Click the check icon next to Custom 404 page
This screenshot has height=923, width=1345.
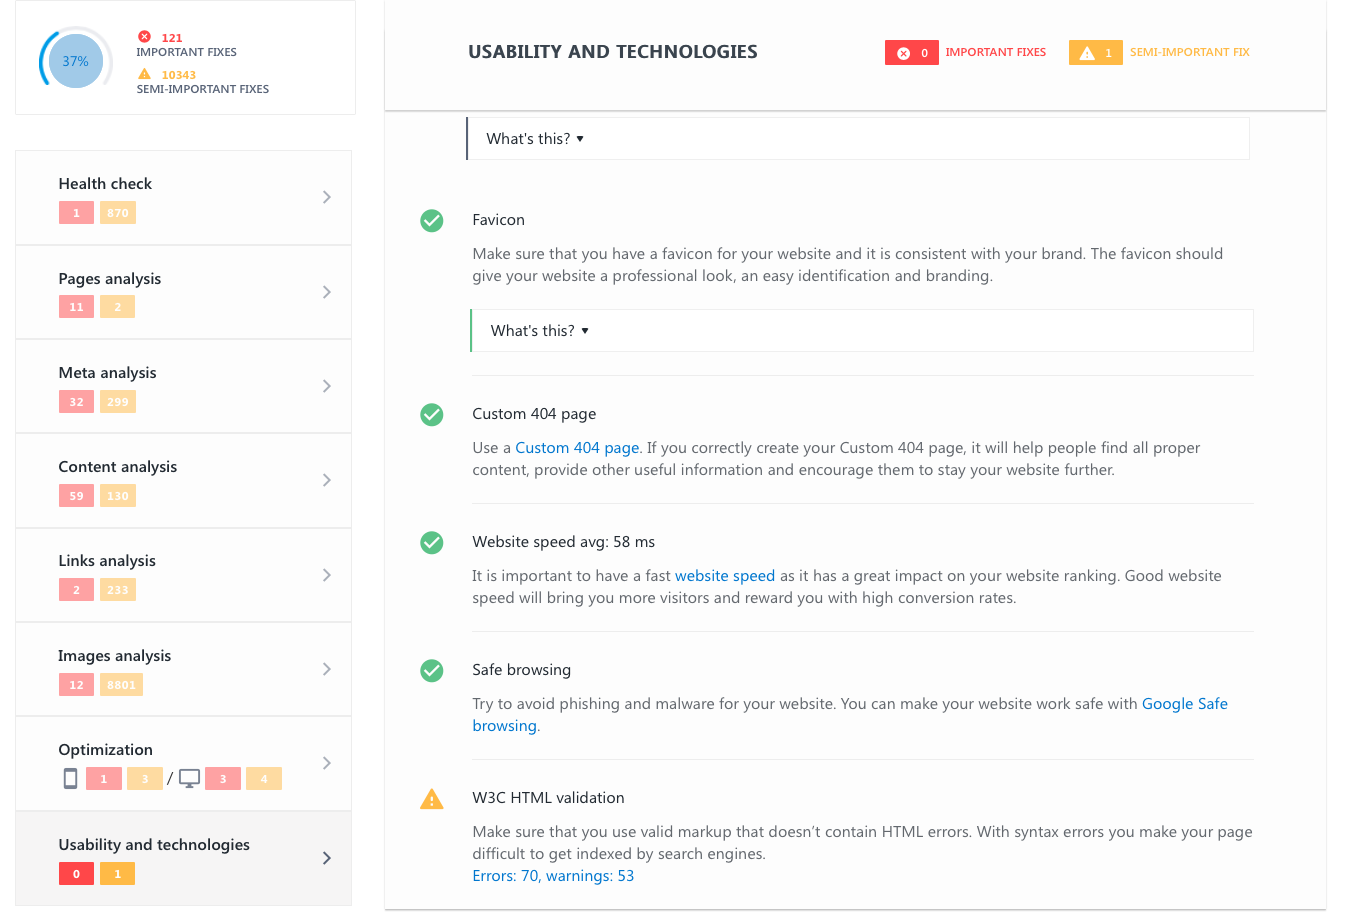[x=432, y=414]
